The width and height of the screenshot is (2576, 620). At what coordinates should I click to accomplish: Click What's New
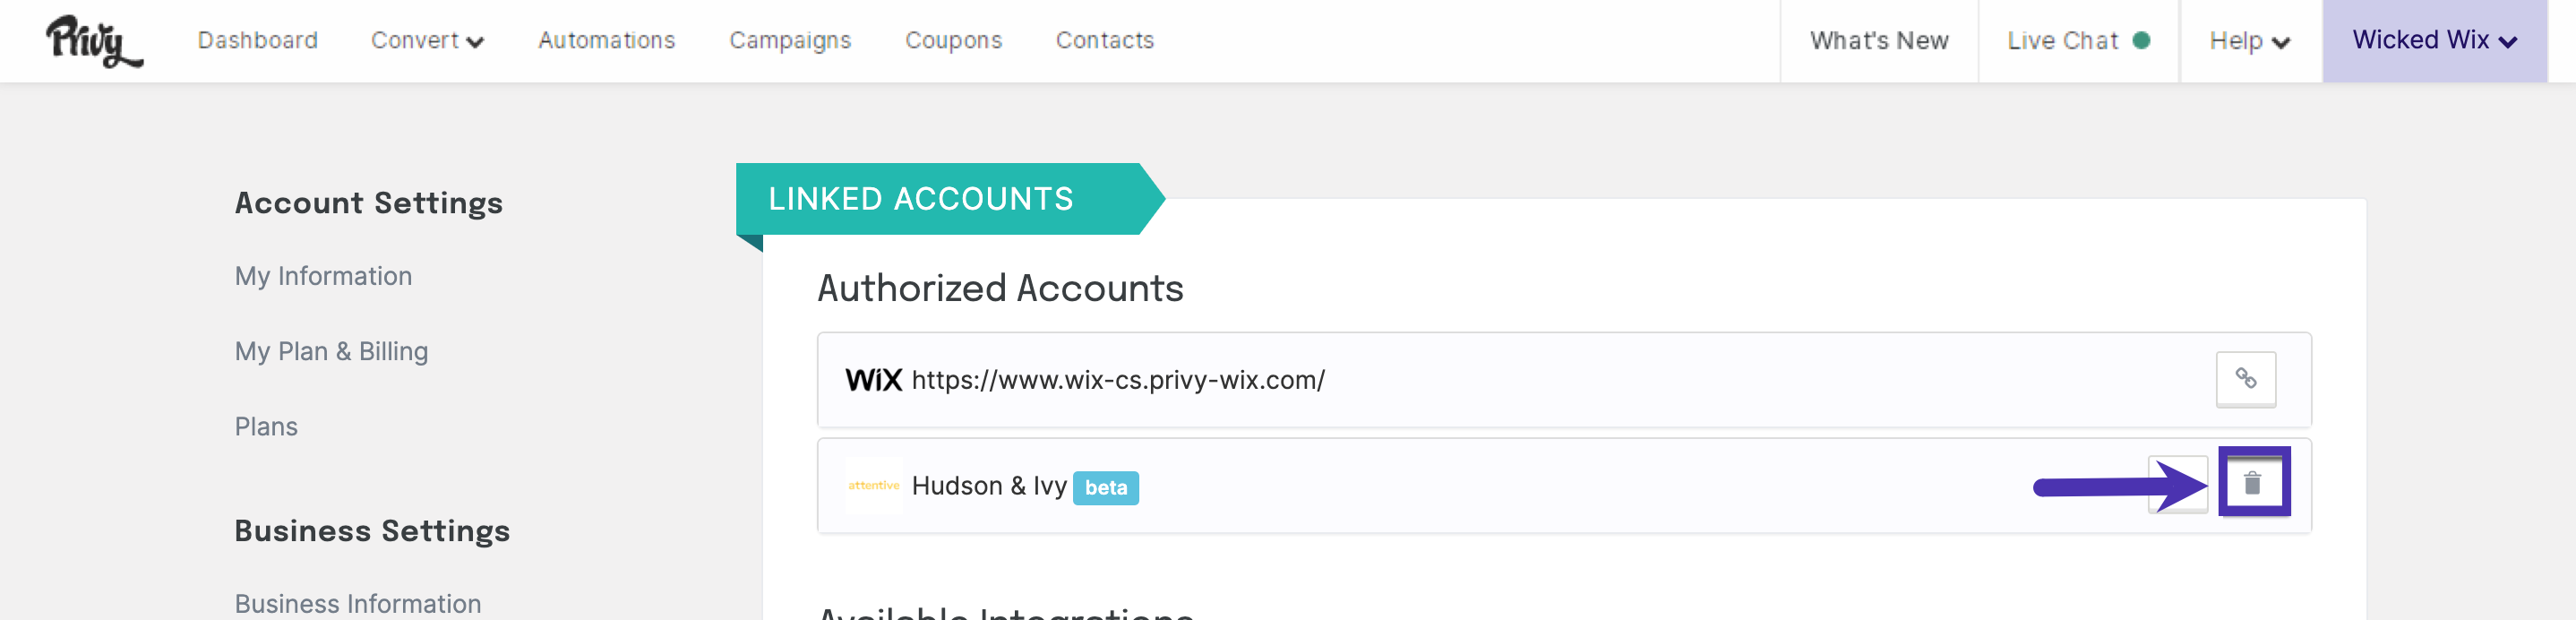[1878, 41]
